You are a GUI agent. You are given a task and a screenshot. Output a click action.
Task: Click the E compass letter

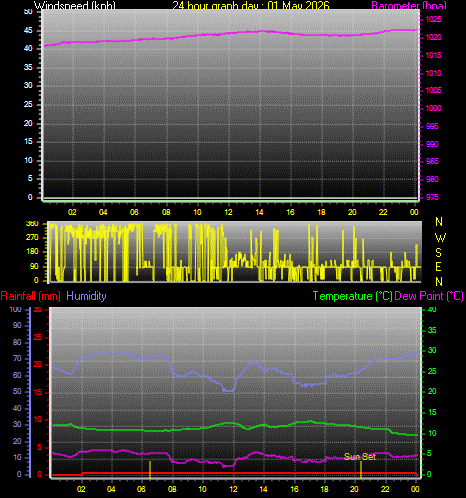[x=438, y=267]
